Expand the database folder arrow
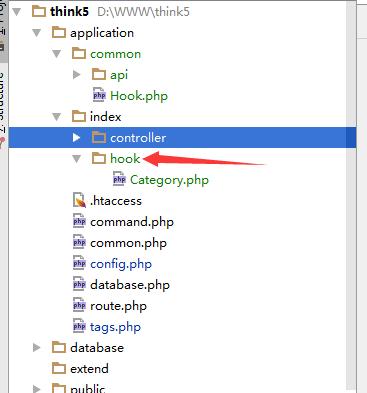This screenshot has height=393, width=367. [x=37, y=348]
